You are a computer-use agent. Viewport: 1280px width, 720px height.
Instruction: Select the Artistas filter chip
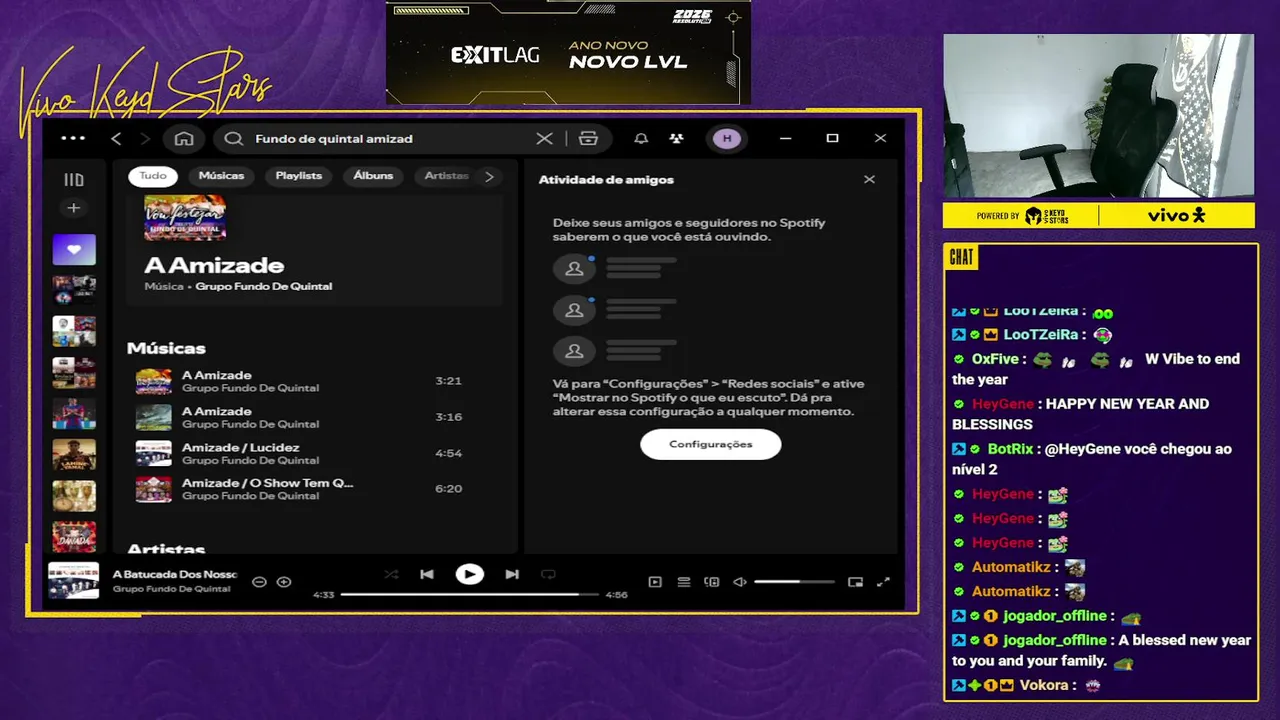[446, 176]
